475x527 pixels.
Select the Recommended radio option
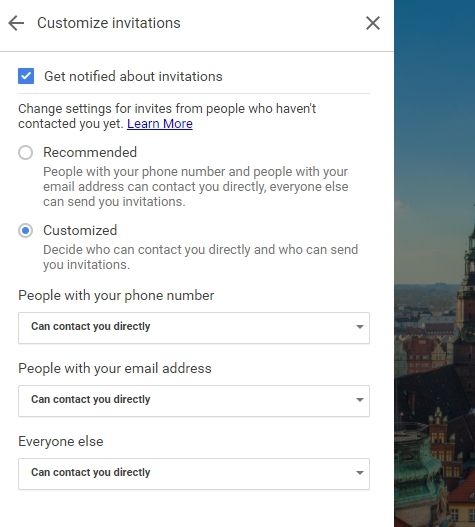[x=26, y=153]
